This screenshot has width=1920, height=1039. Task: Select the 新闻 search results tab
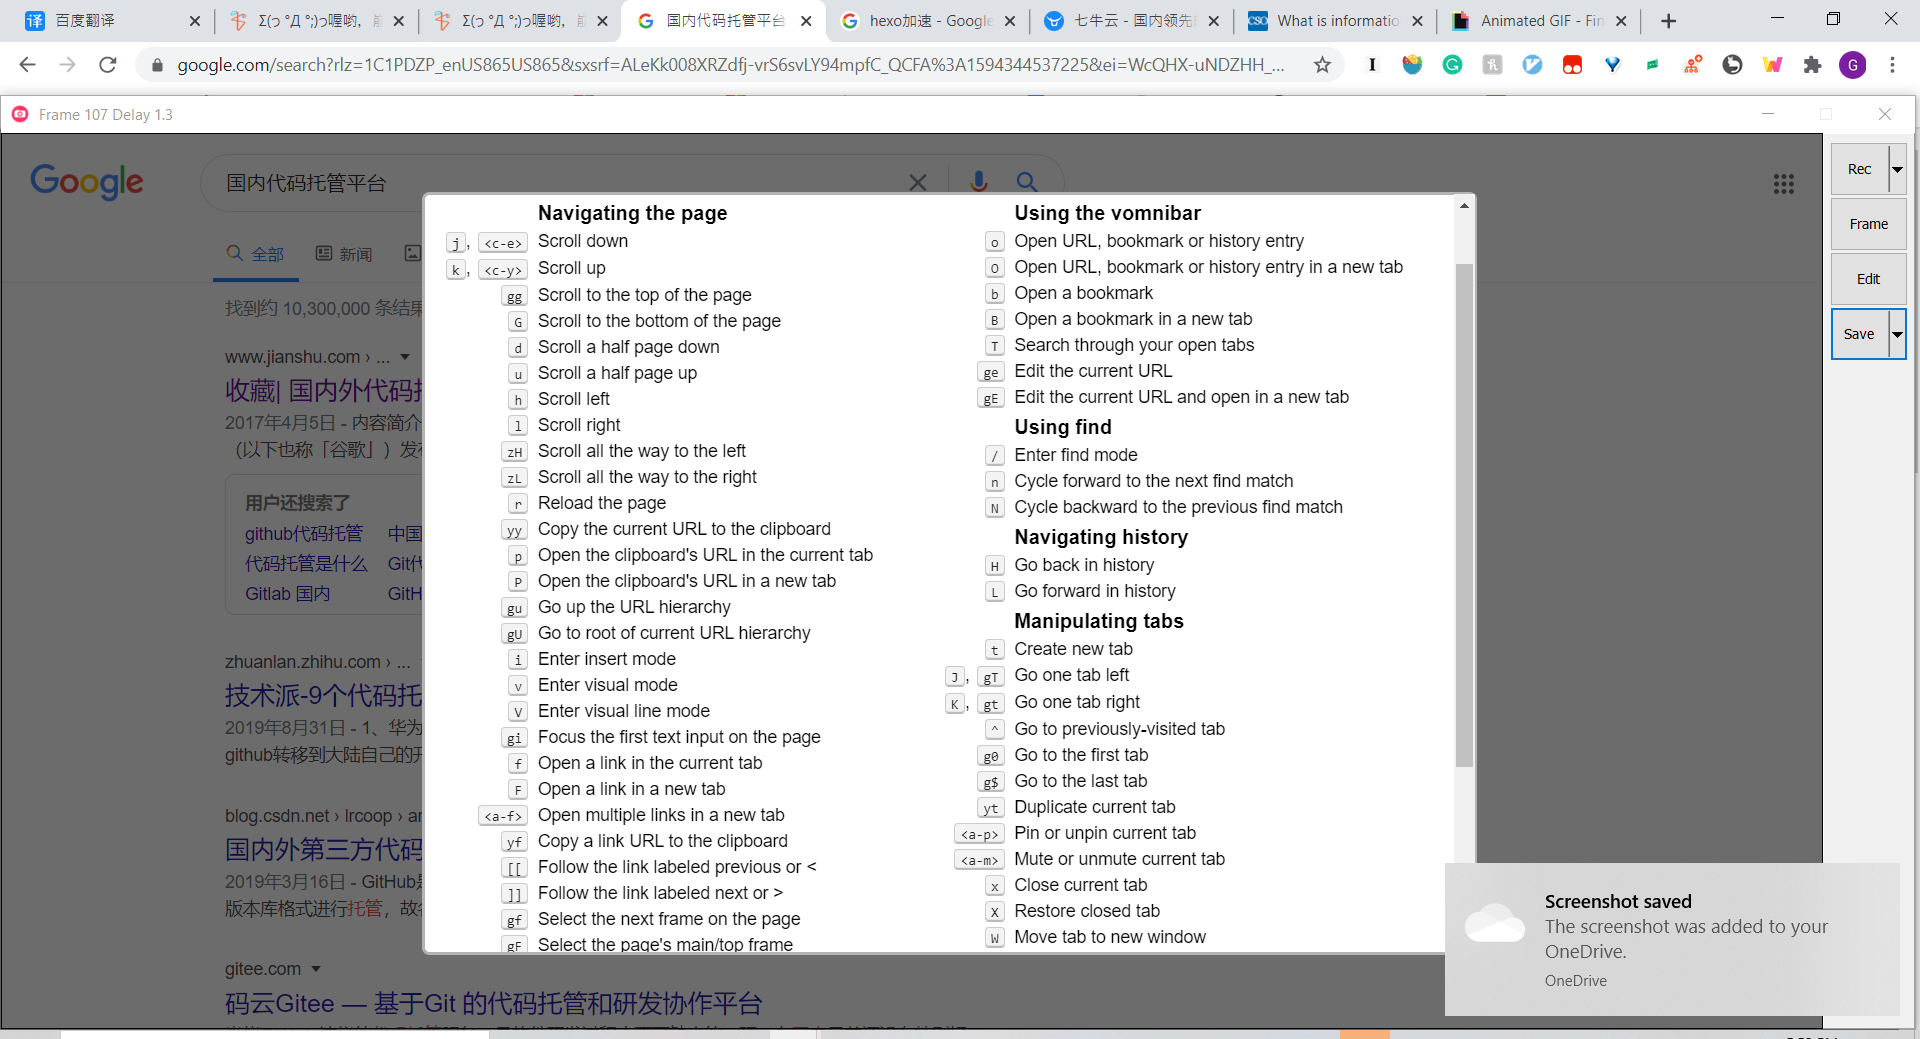coord(345,254)
